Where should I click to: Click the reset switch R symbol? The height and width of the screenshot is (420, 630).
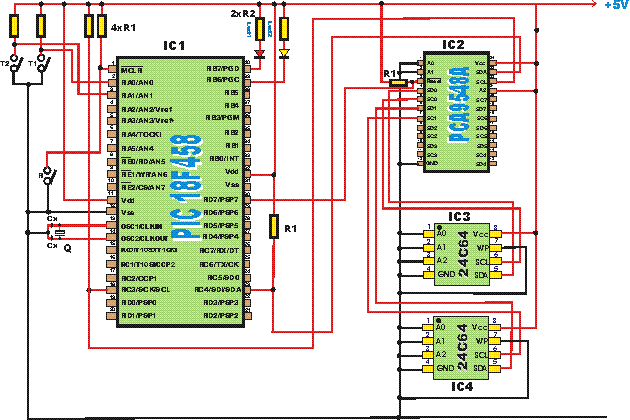pyautogui.click(x=49, y=175)
